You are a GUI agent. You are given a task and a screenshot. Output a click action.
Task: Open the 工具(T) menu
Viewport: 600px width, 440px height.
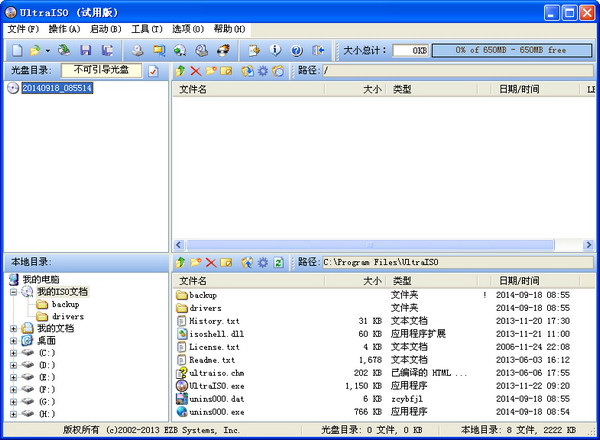(147, 29)
